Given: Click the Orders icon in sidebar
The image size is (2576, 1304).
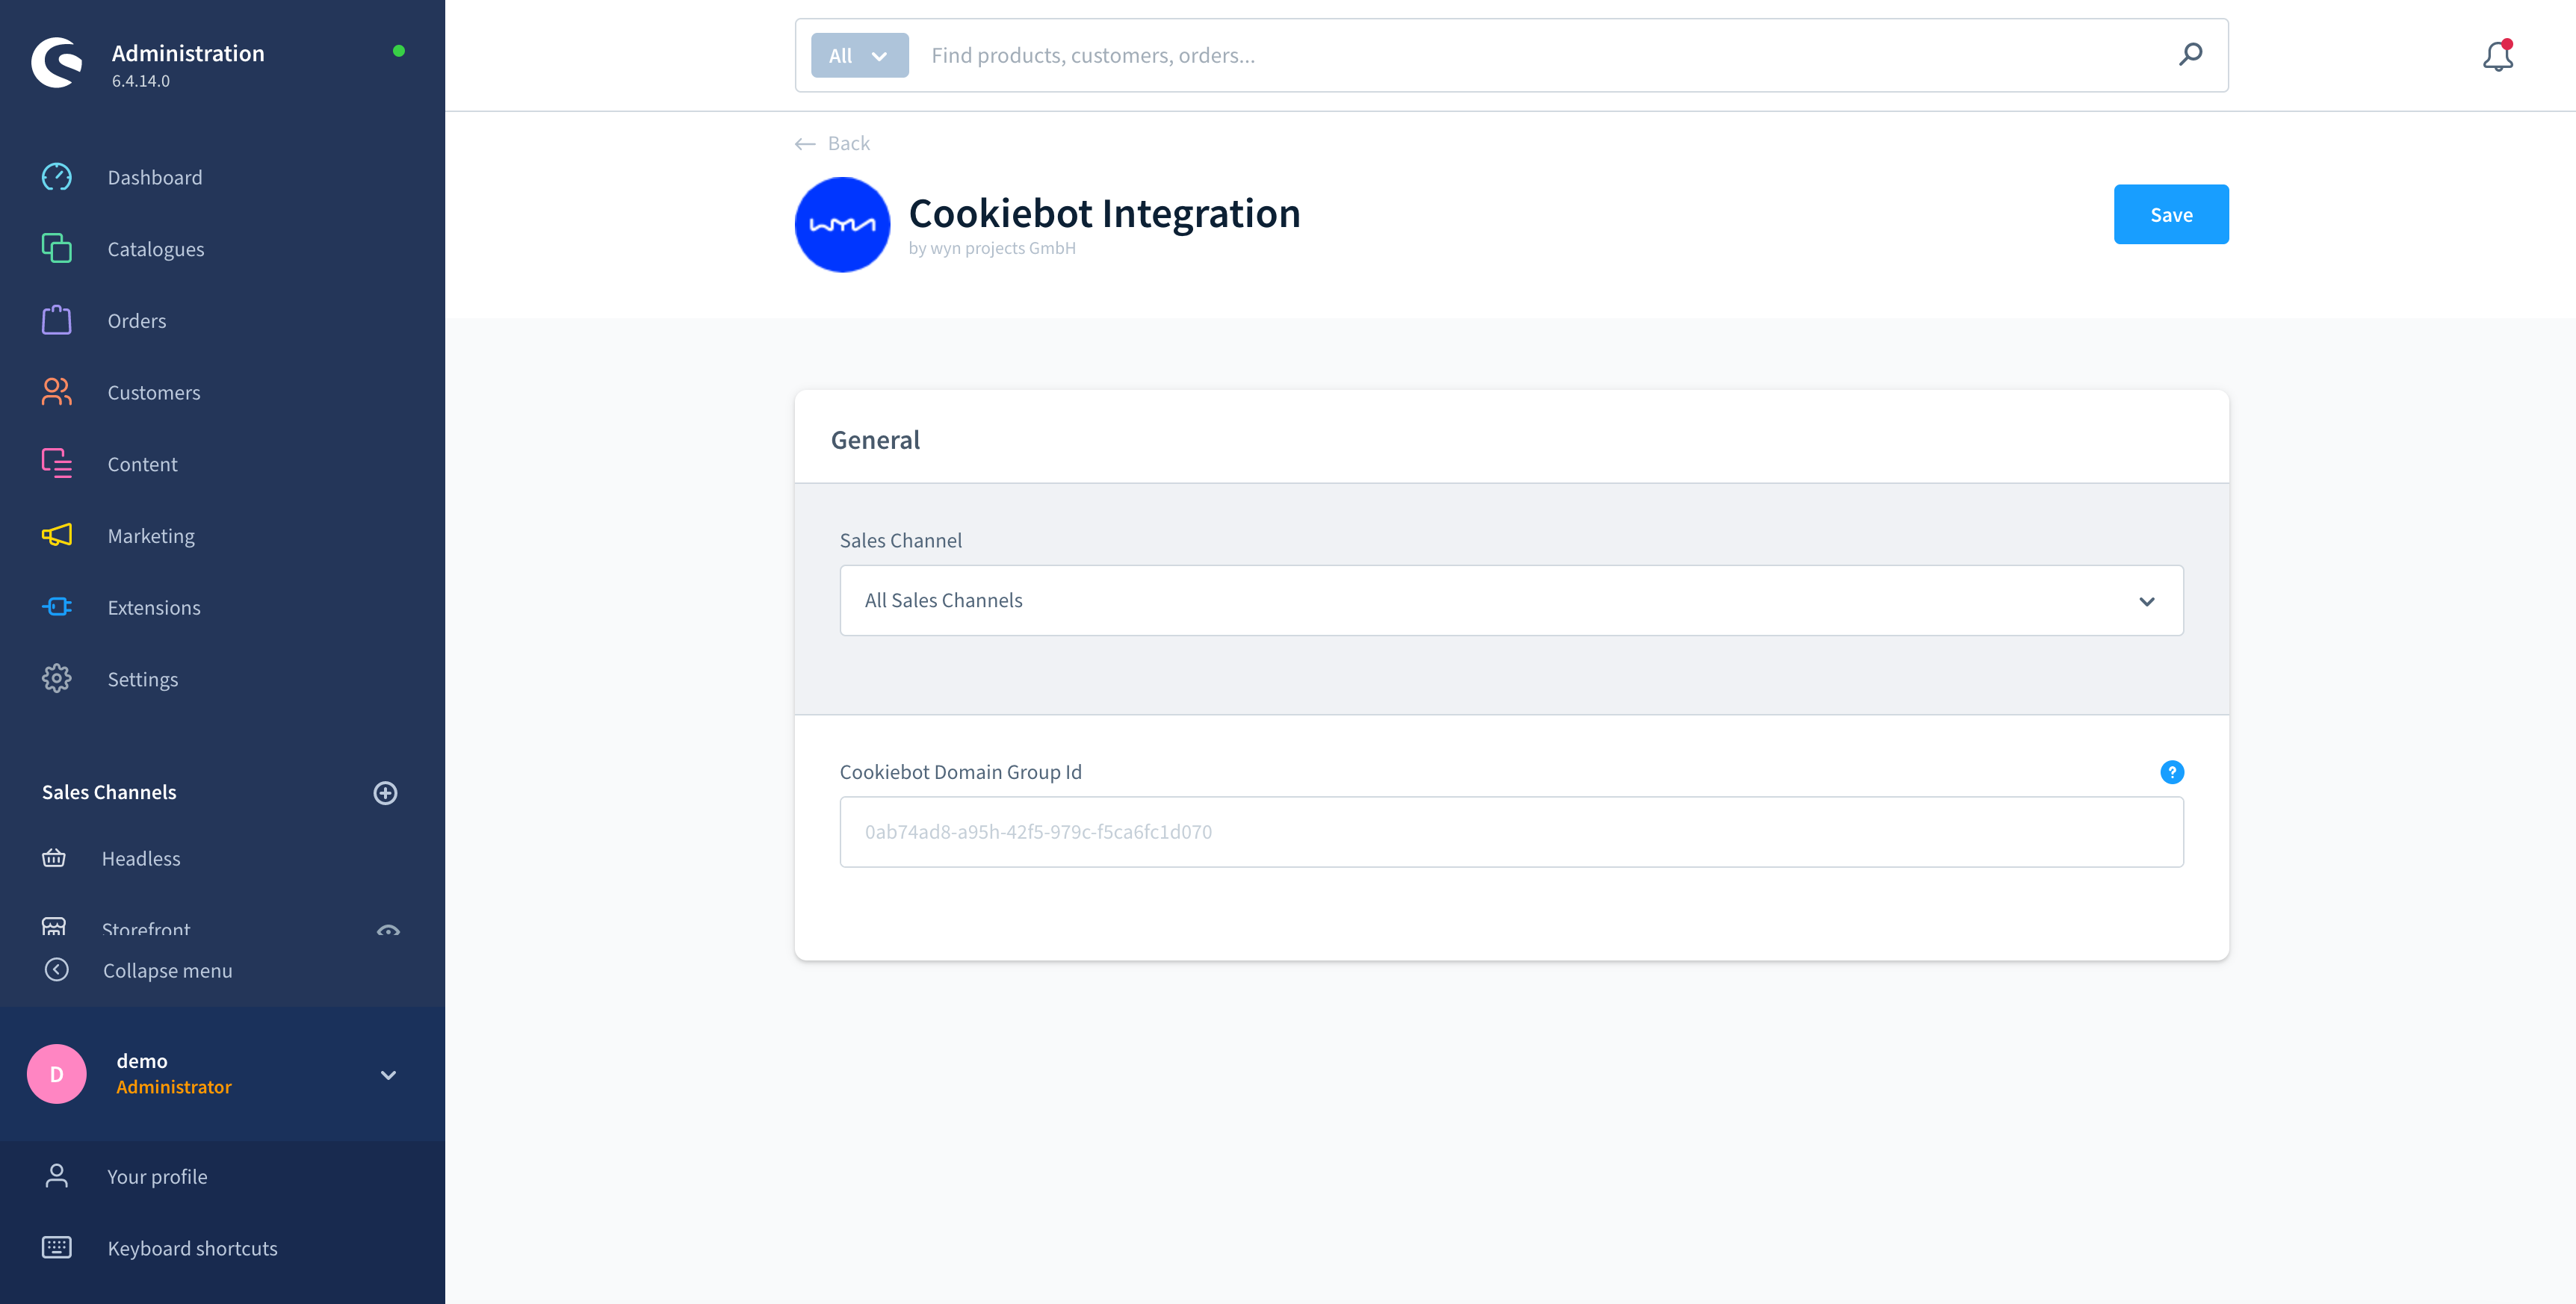Looking at the screenshot, I should click(x=57, y=320).
